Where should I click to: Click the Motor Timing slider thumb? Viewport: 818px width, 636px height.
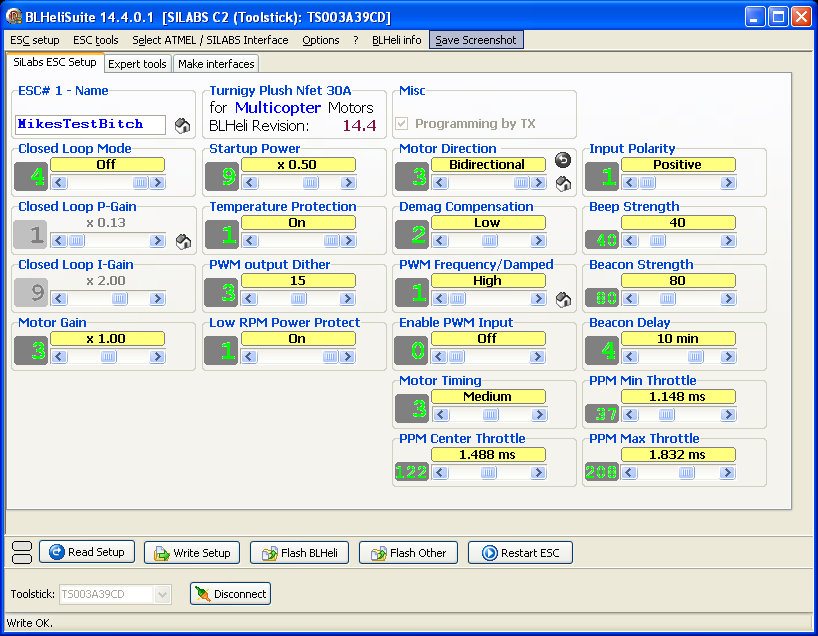pyautogui.click(x=490, y=414)
